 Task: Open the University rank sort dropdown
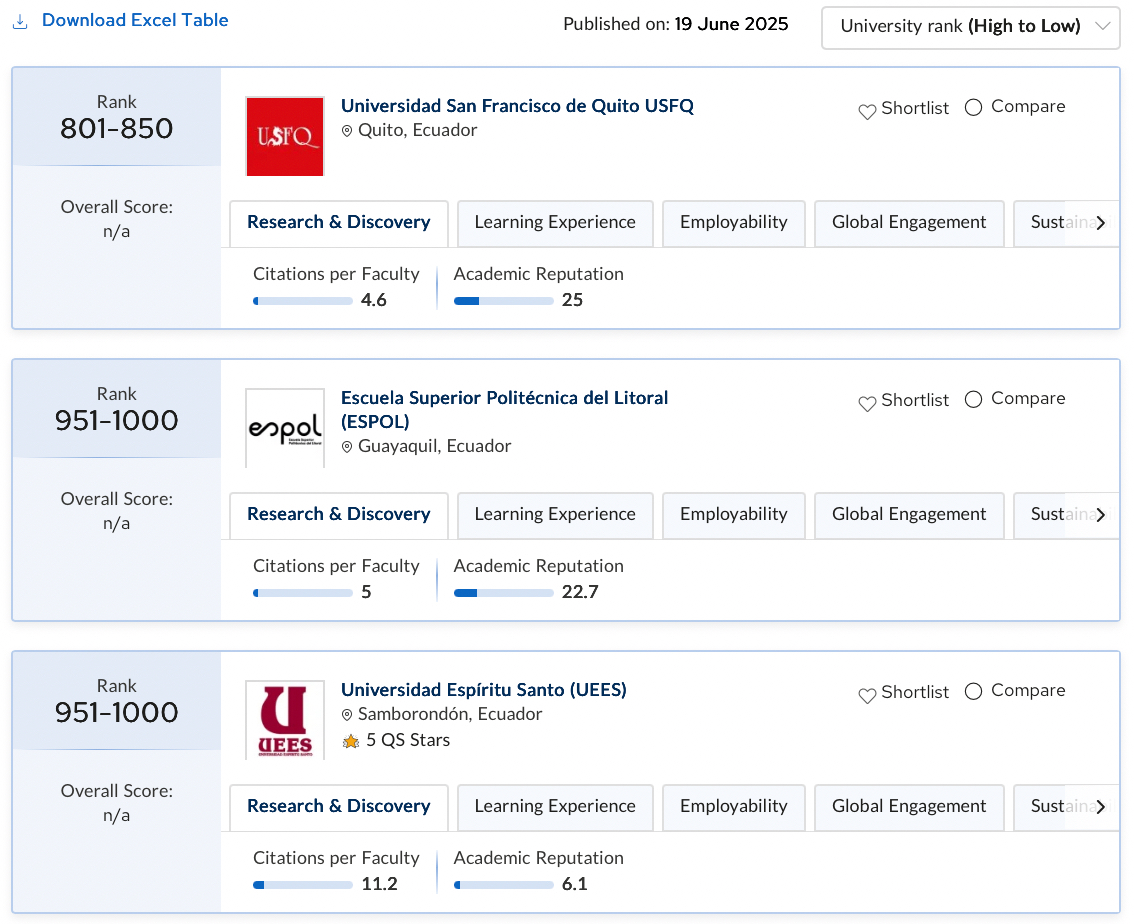click(x=969, y=27)
